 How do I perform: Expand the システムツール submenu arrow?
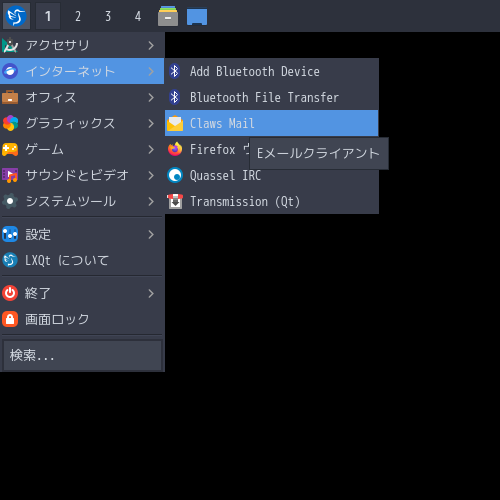(151, 201)
